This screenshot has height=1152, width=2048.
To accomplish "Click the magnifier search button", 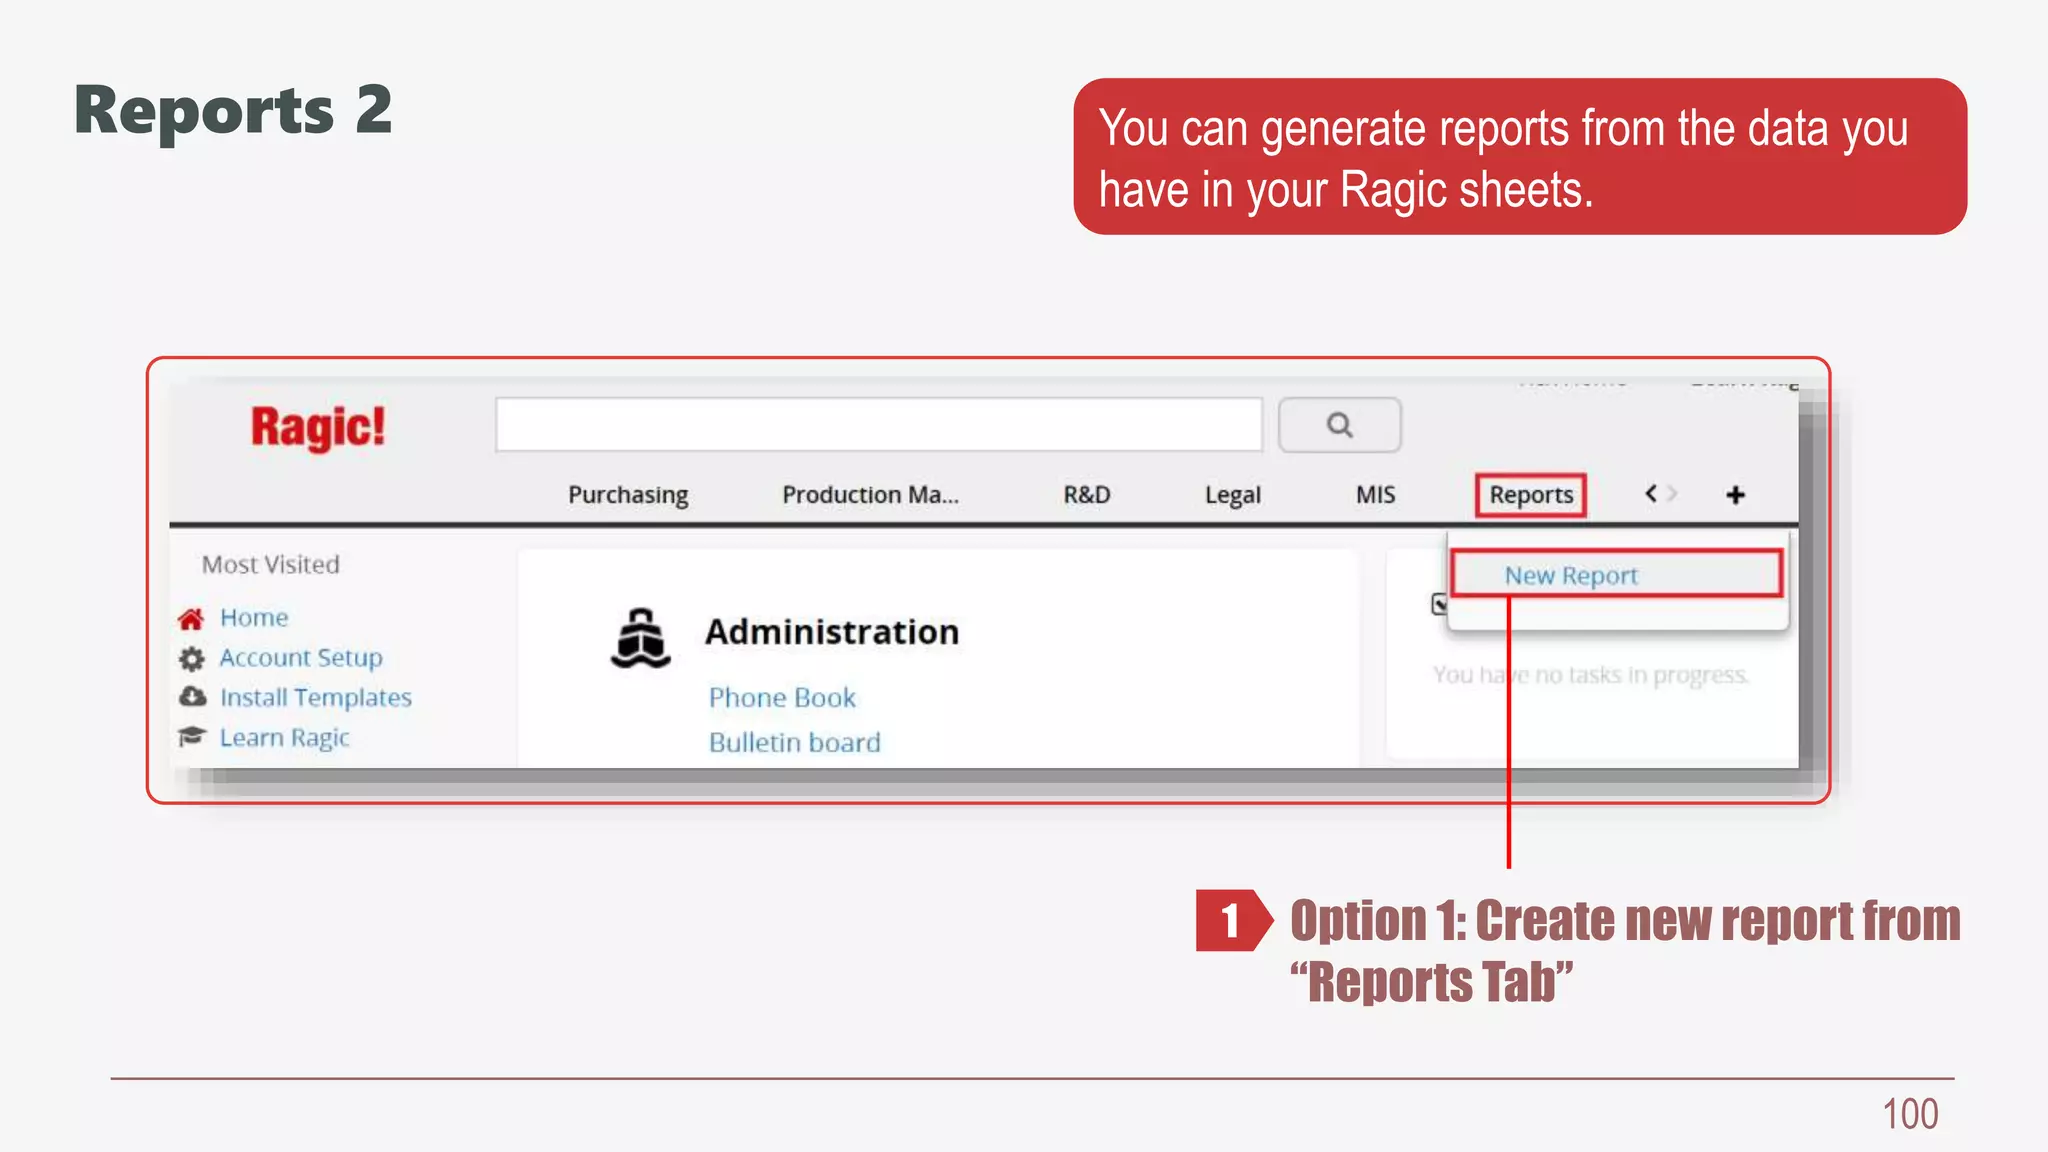I will (1339, 425).
